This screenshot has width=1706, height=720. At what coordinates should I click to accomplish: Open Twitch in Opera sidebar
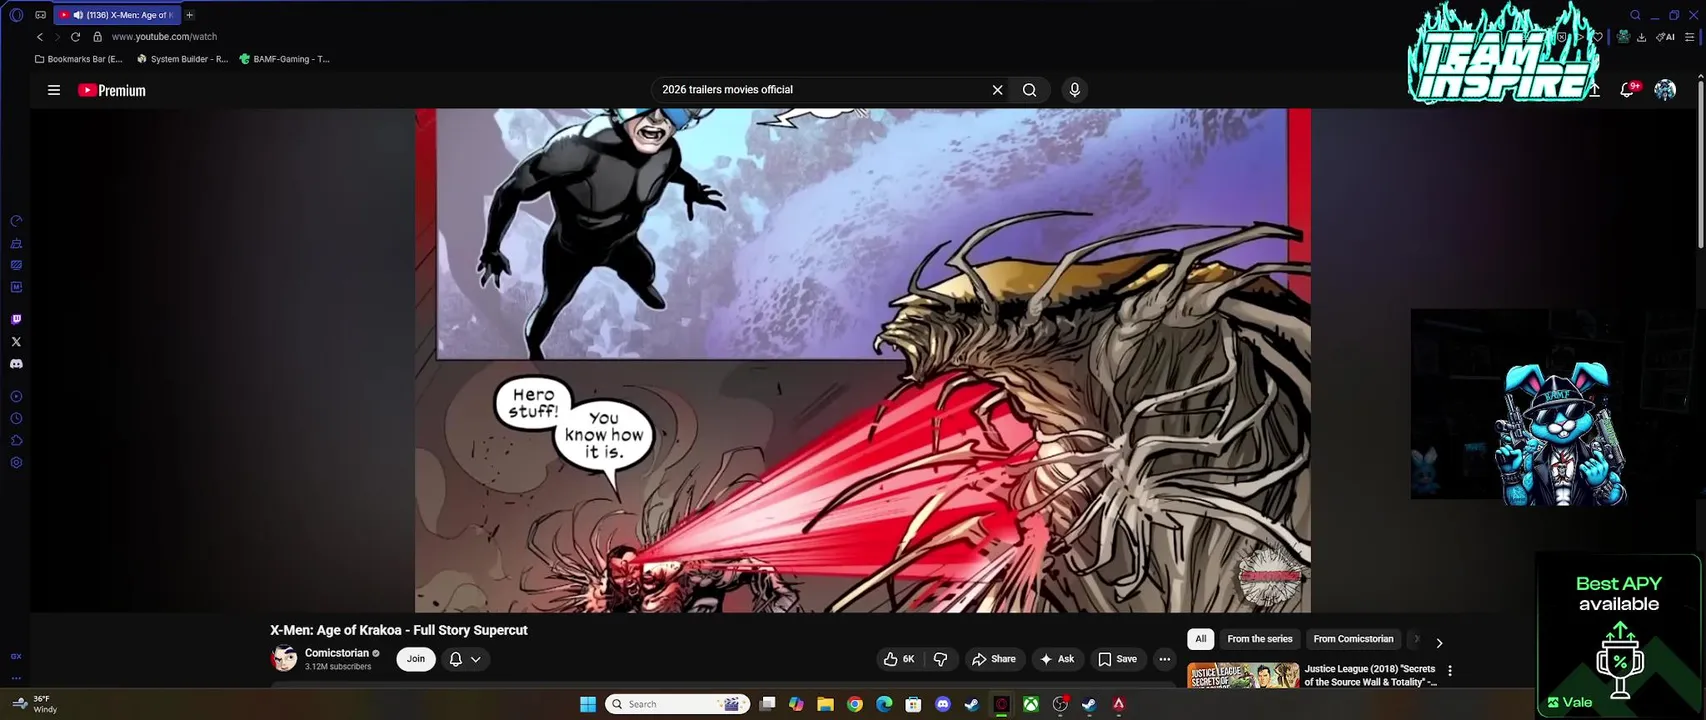pyautogui.click(x=16, y=320)
